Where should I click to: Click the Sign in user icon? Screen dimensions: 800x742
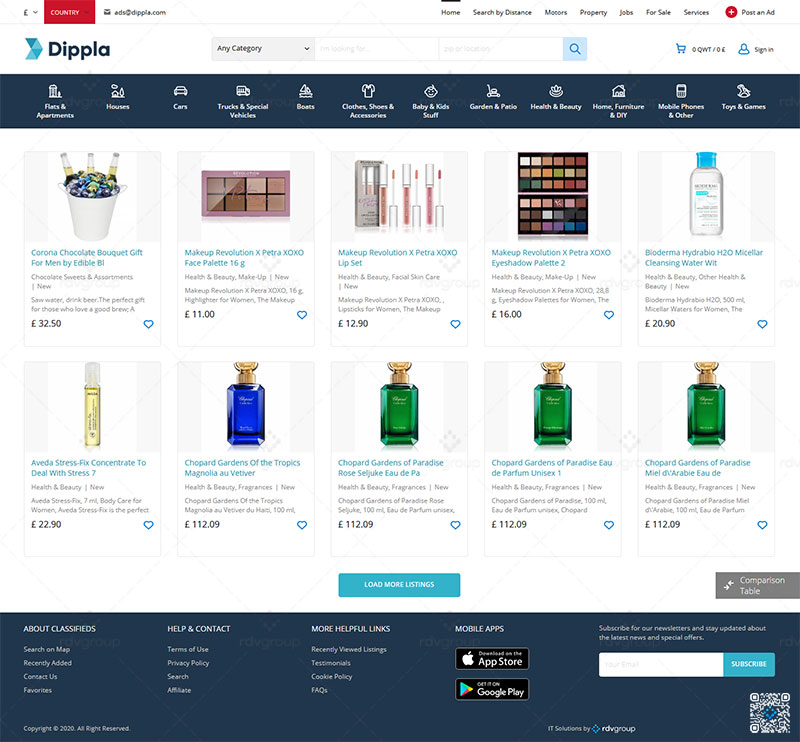(x=744, y=49)
